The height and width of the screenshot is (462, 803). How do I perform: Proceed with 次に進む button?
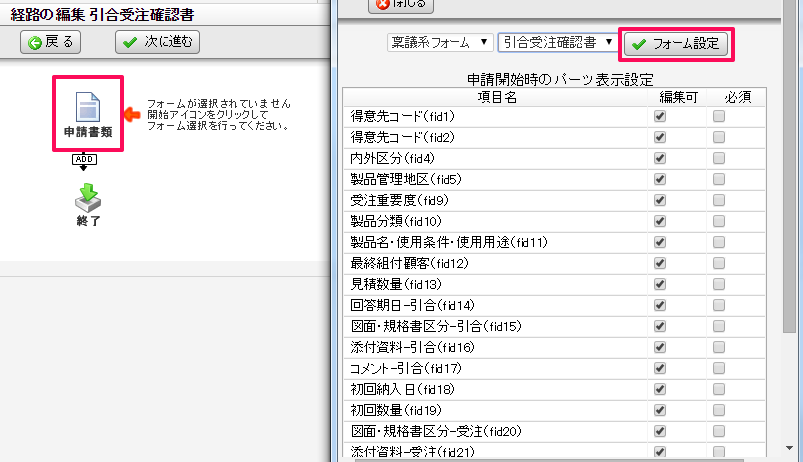click(x=157, y=42)
